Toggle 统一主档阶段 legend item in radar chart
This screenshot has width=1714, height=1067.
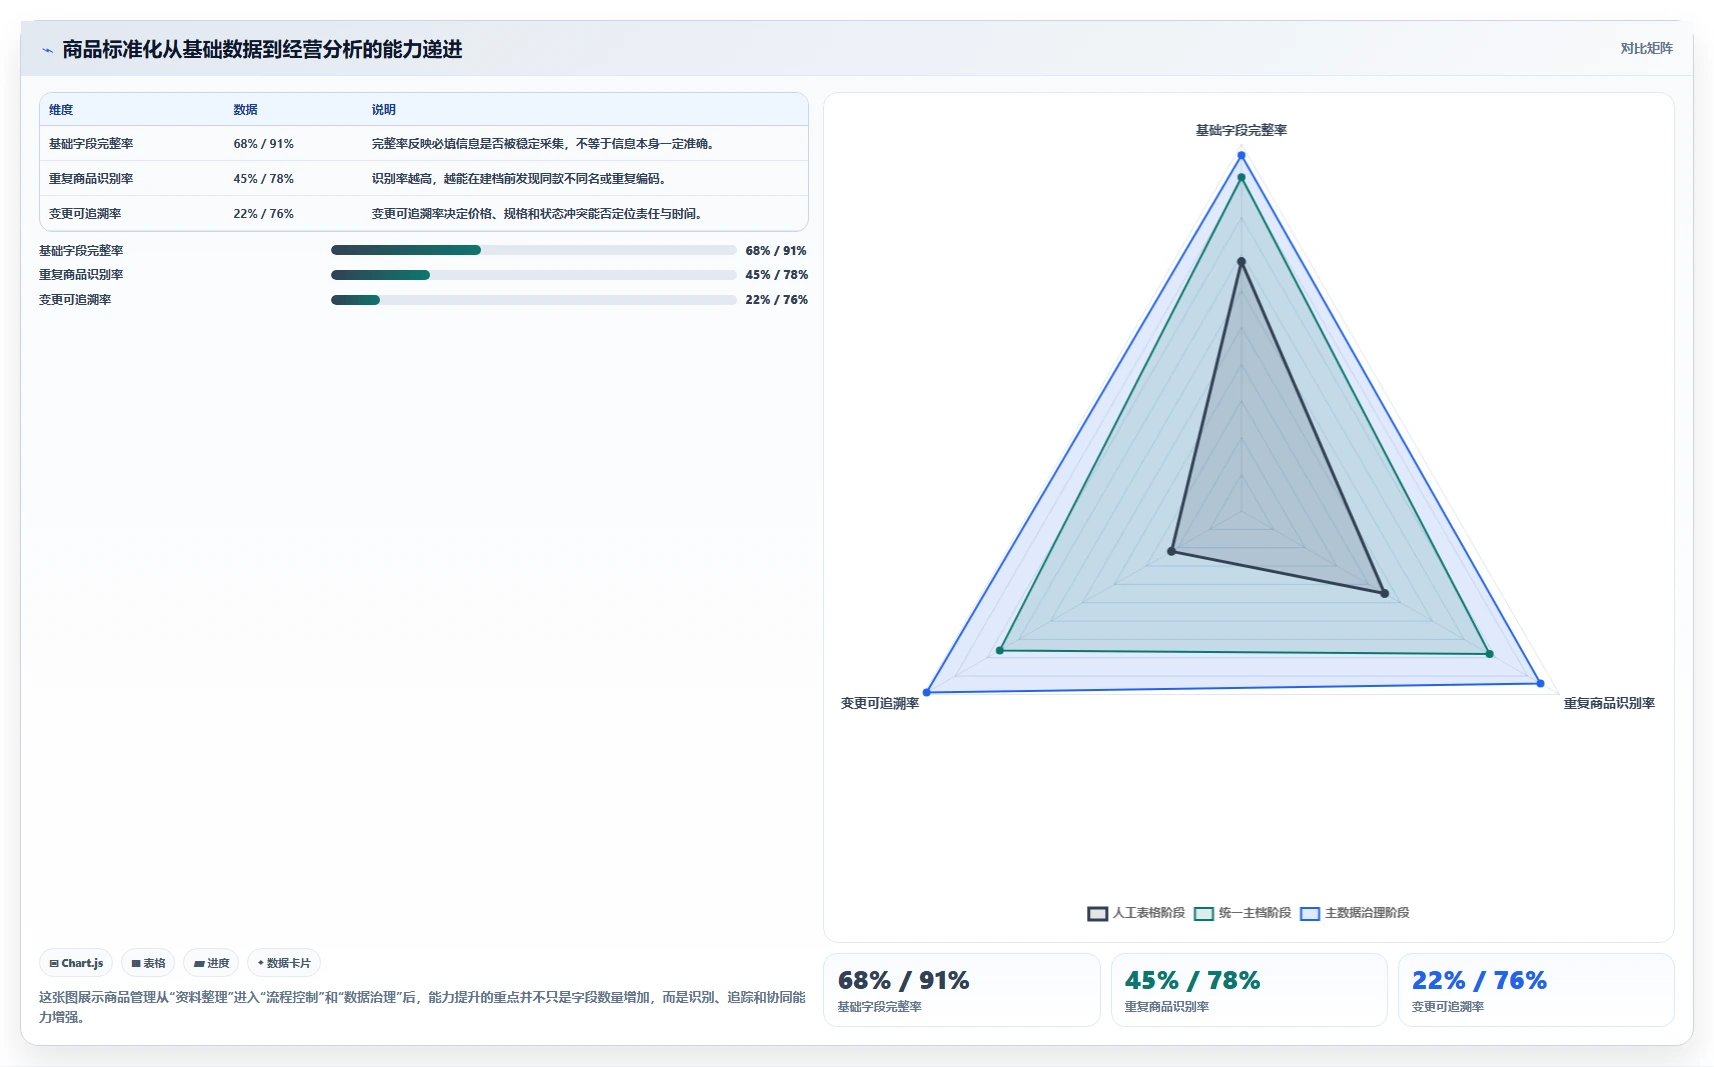[1243, 913]
